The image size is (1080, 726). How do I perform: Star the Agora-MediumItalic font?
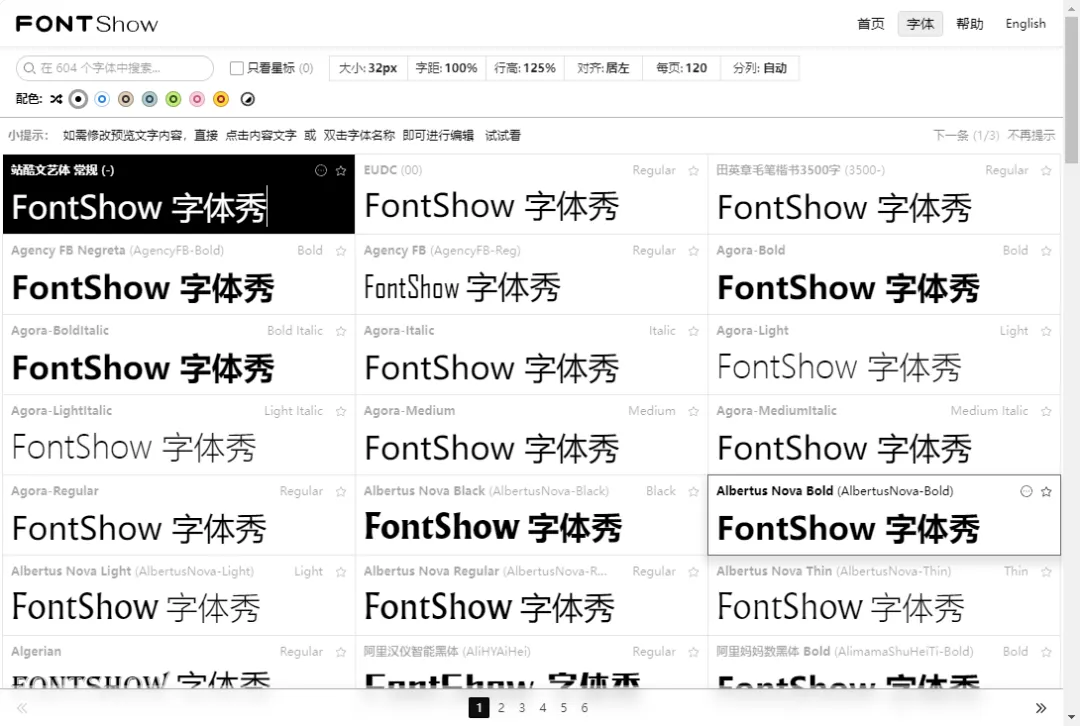click(x=1046, y=411)
